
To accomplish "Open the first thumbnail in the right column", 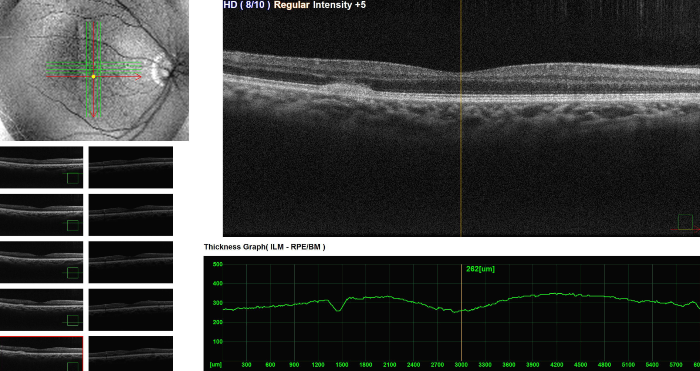I will (131, 167).
